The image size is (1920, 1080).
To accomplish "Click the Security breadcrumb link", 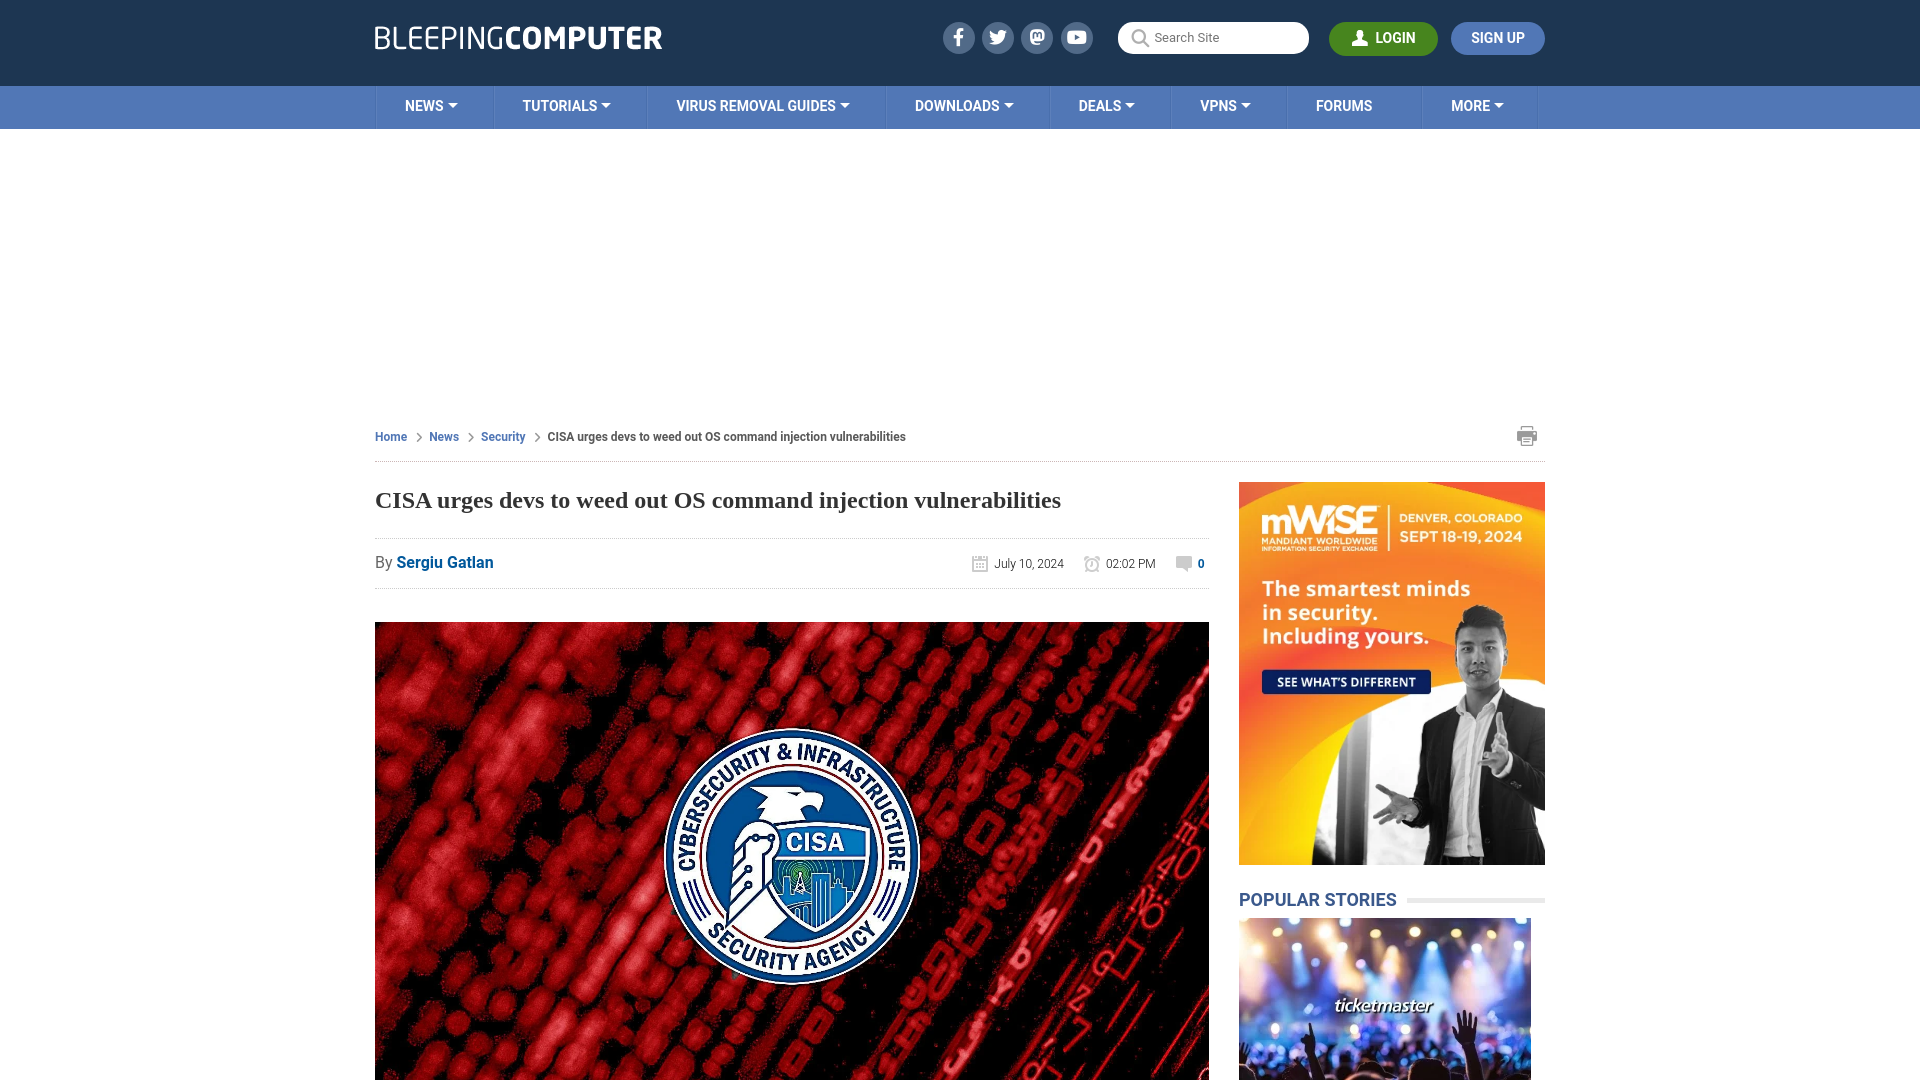I will 502,436.
